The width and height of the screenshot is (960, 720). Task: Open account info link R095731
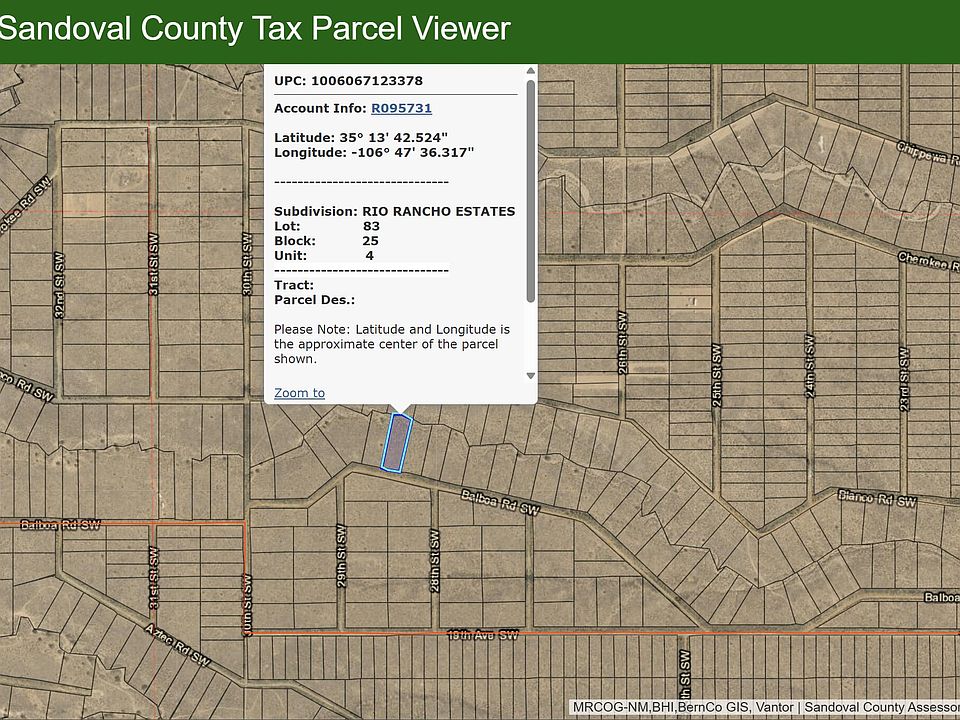[x=401, y=108]
